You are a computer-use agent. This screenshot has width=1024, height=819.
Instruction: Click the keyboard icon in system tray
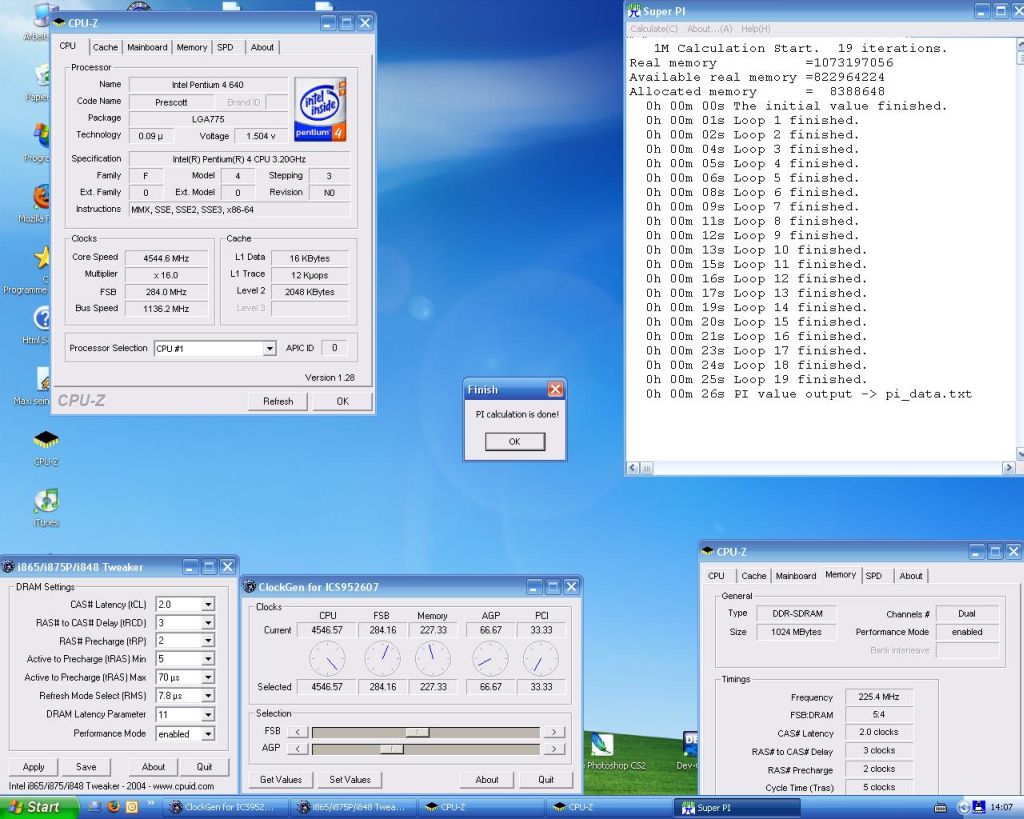[x=940, y=808]
